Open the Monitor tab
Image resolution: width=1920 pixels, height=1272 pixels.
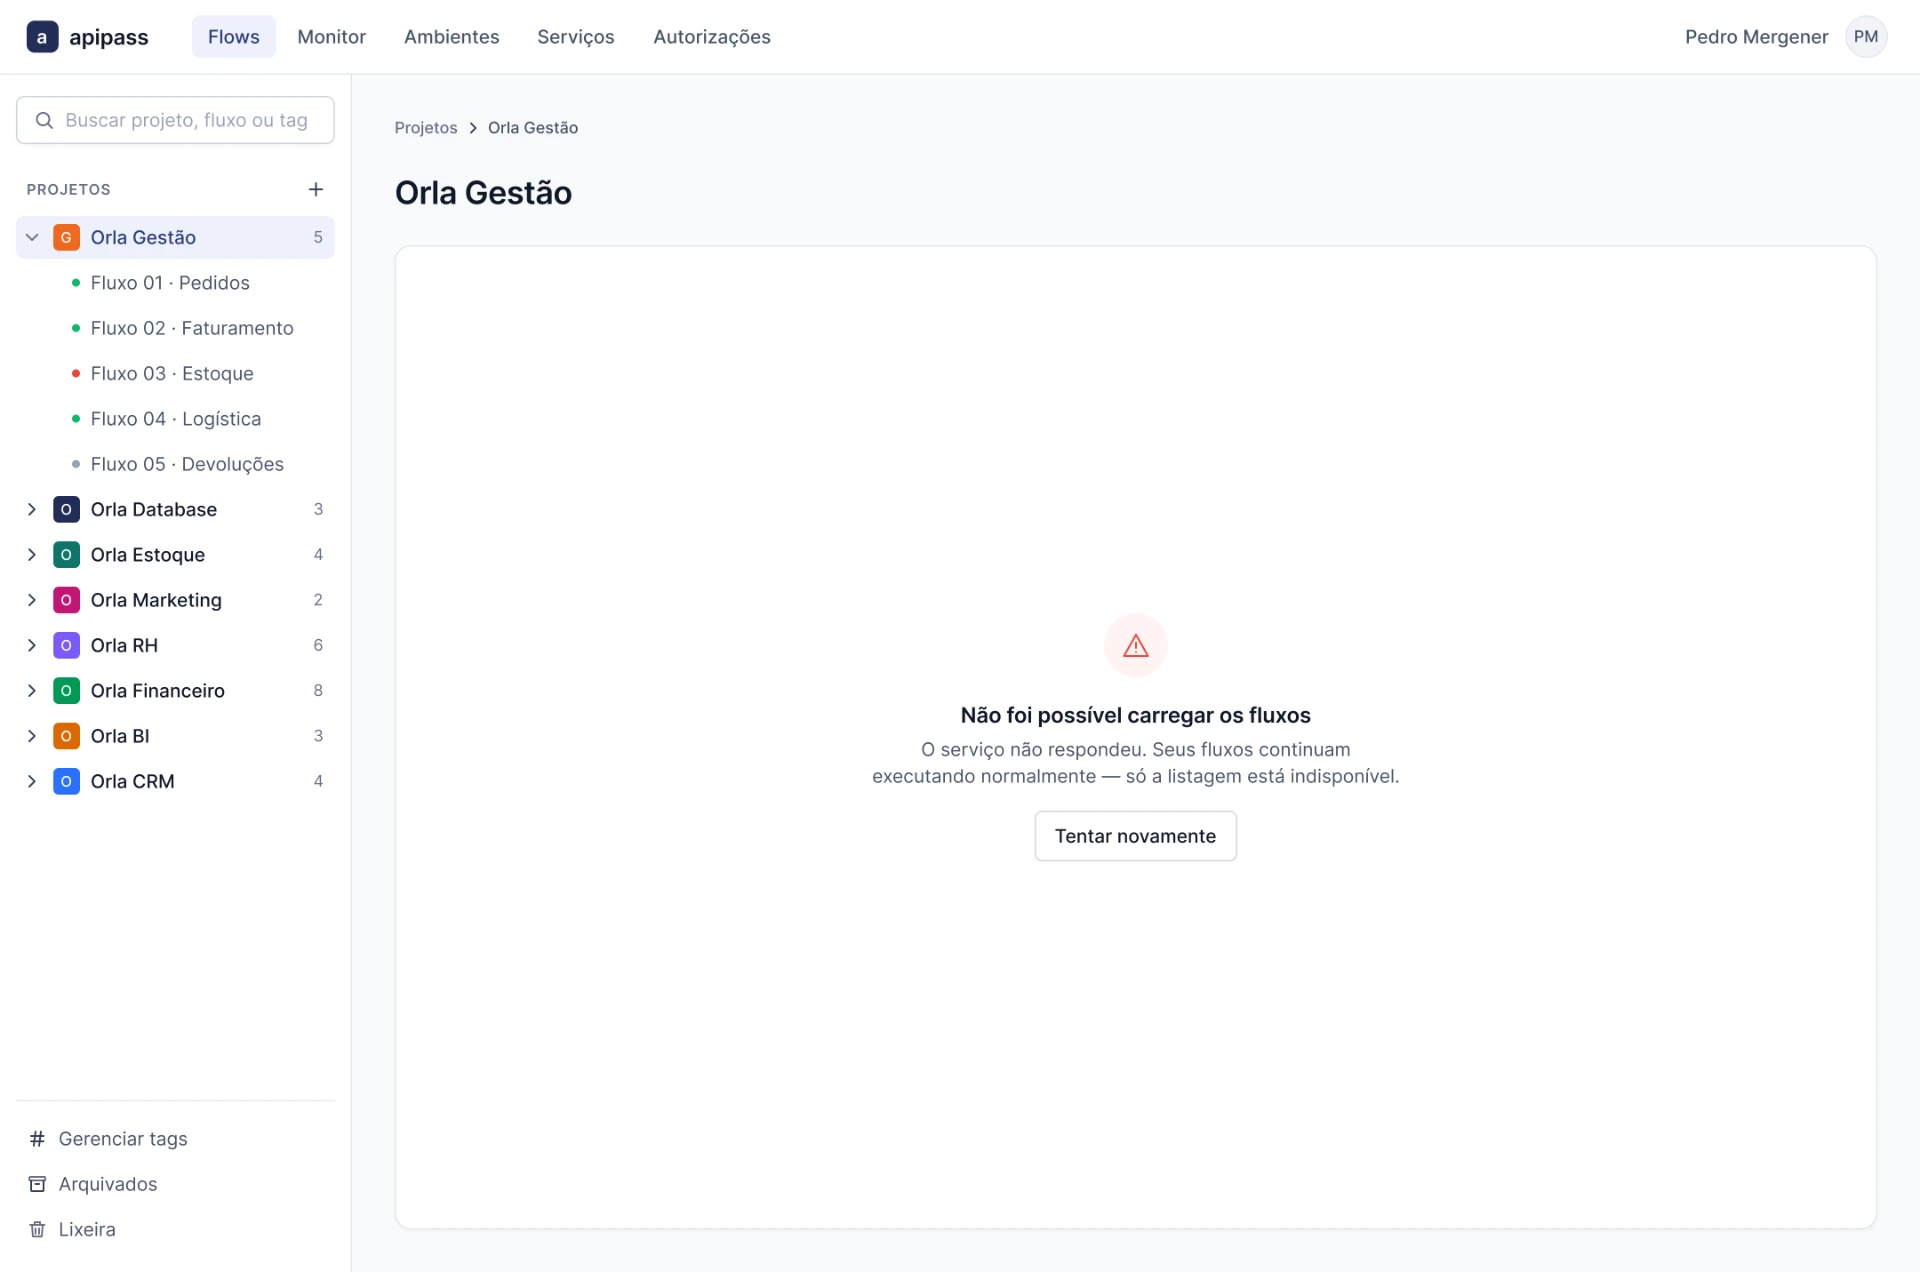332,37
